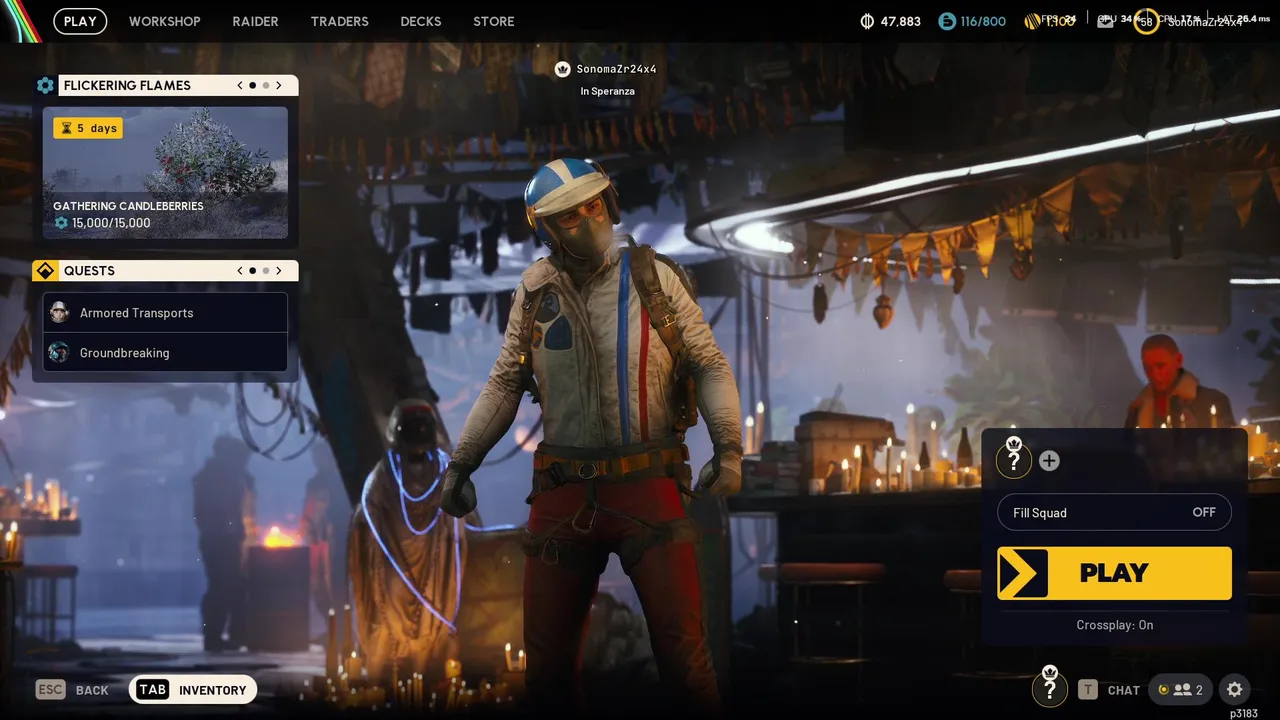Add a squad member with plus icon
This screenshot has height=720, width=1280.
[x=1049, y=460]
